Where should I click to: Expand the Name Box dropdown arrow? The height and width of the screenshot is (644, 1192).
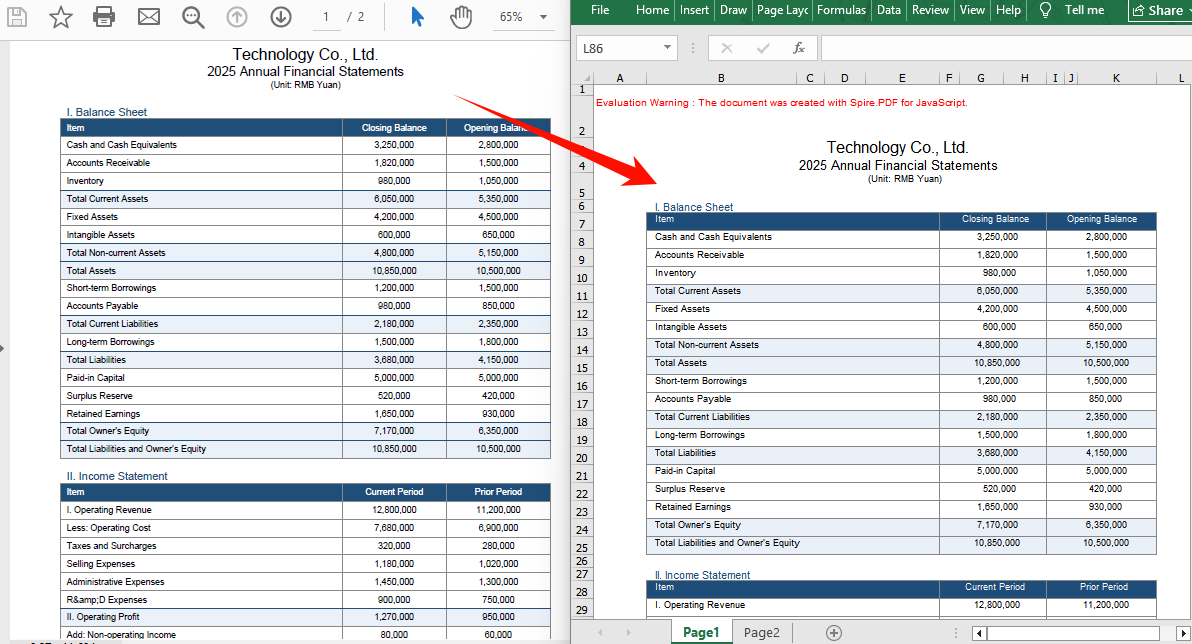(667, 48)
